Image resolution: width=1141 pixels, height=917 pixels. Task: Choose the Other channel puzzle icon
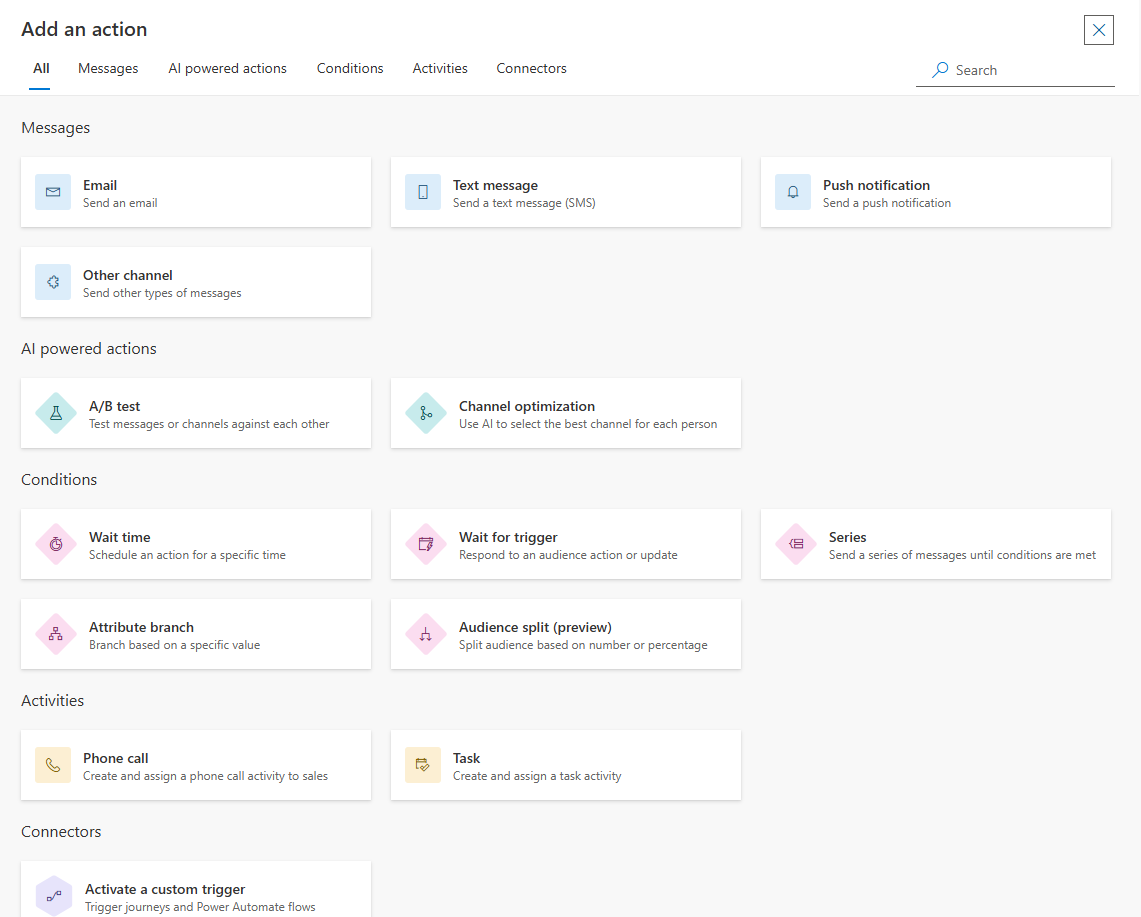53,282
